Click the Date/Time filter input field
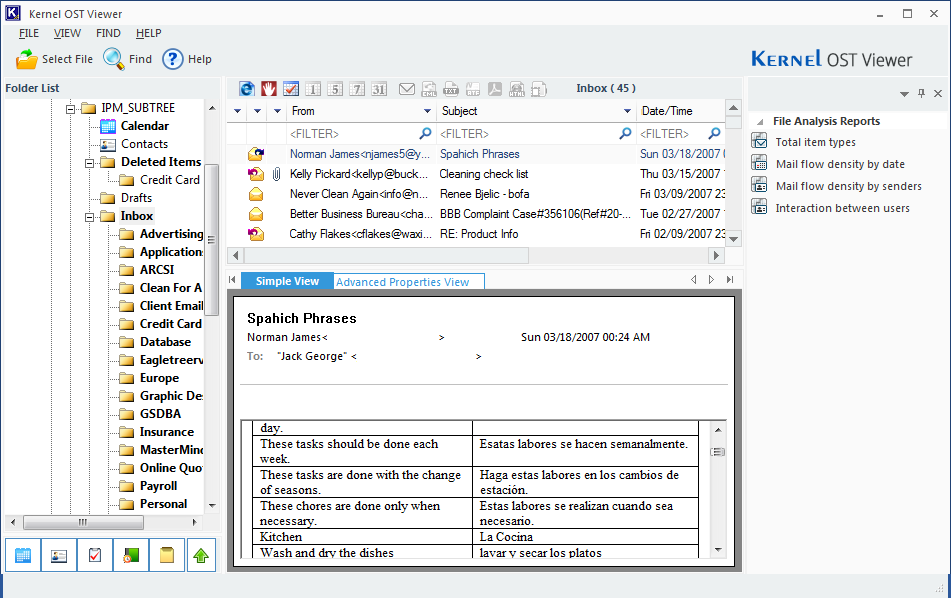Image resolution: width=951 pixels, height=598 pixels. pos(680,133)
